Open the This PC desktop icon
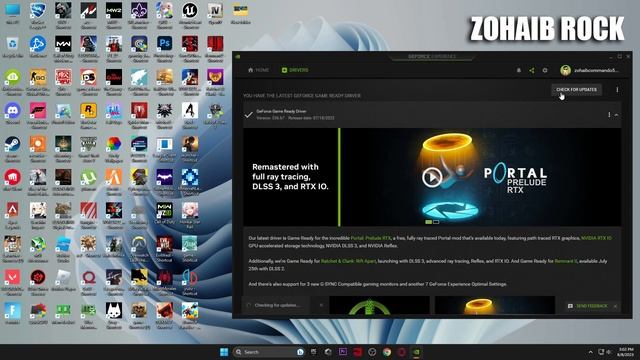Image resolution: width=640 pixels, height=360 pixels. click(x=12, y=15)
